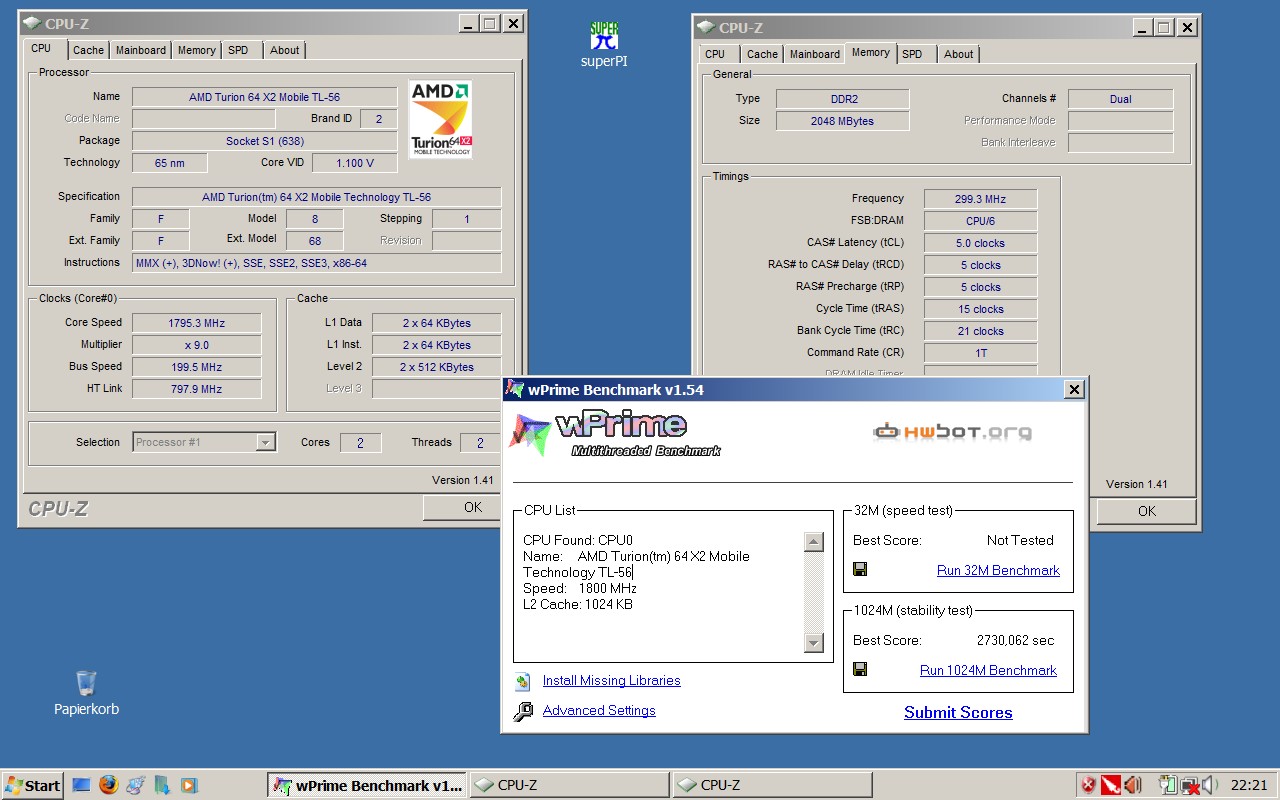
Task: Click the Show Desktop quick launch icon
Action: (82, 785)
